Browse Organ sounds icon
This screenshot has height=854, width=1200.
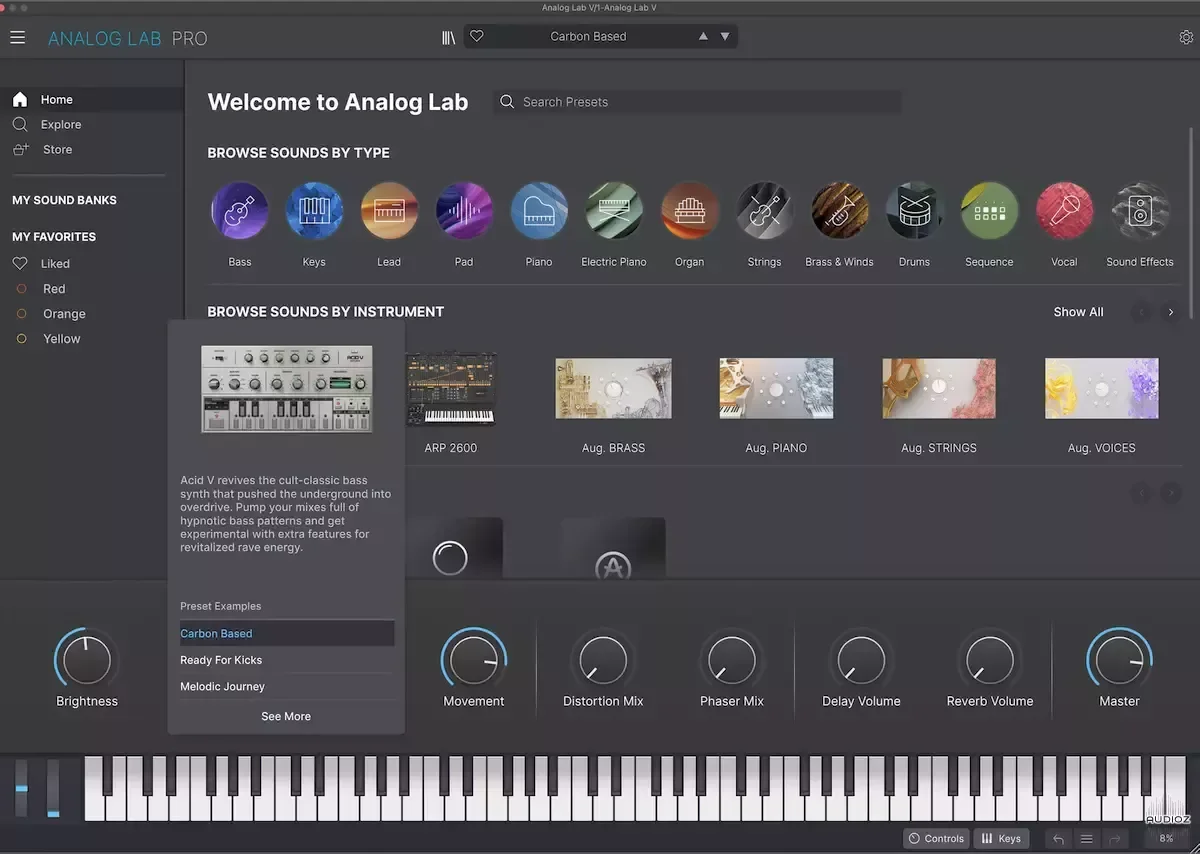[x=689, y=211]
